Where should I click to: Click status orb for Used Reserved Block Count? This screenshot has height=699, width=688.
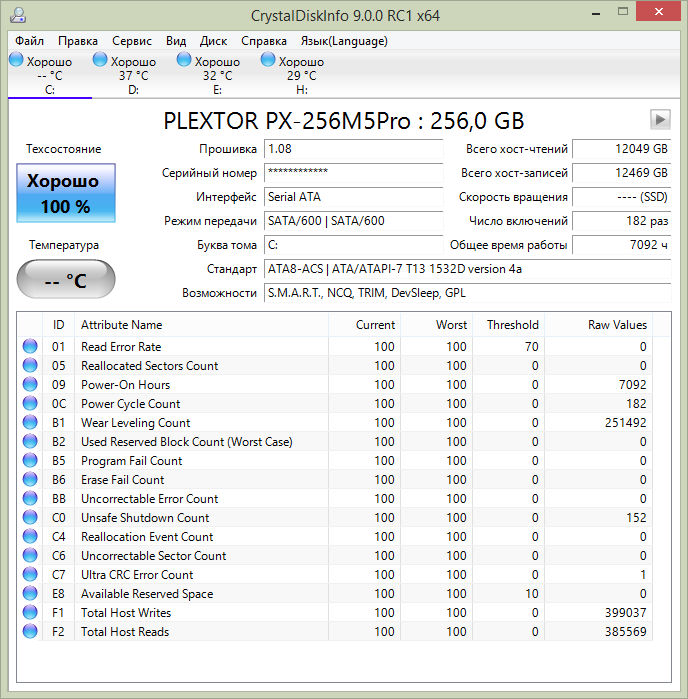(30, 441)
